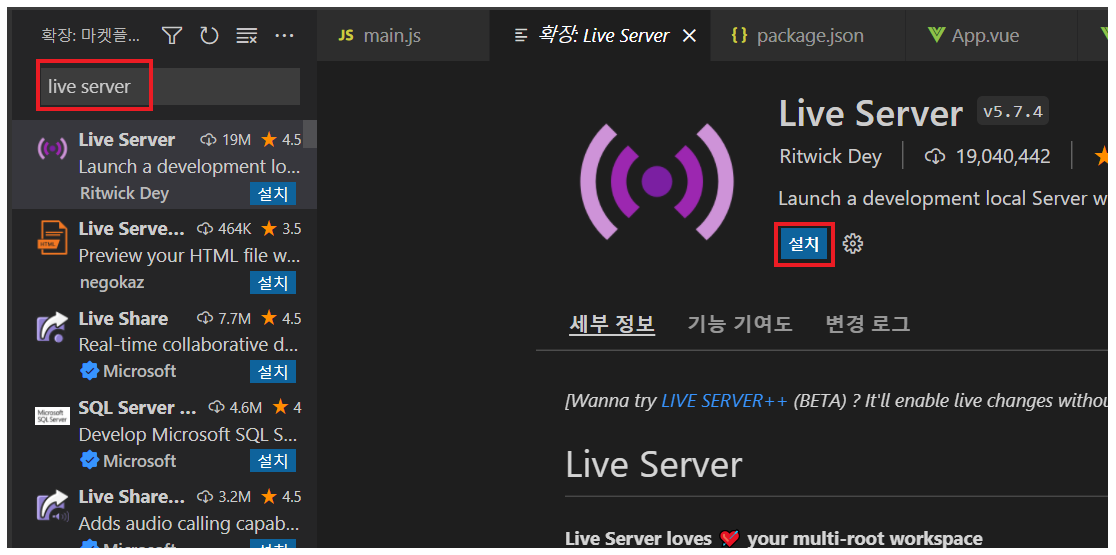Click the Live Share 7.7M extension icon

point(52,327)
